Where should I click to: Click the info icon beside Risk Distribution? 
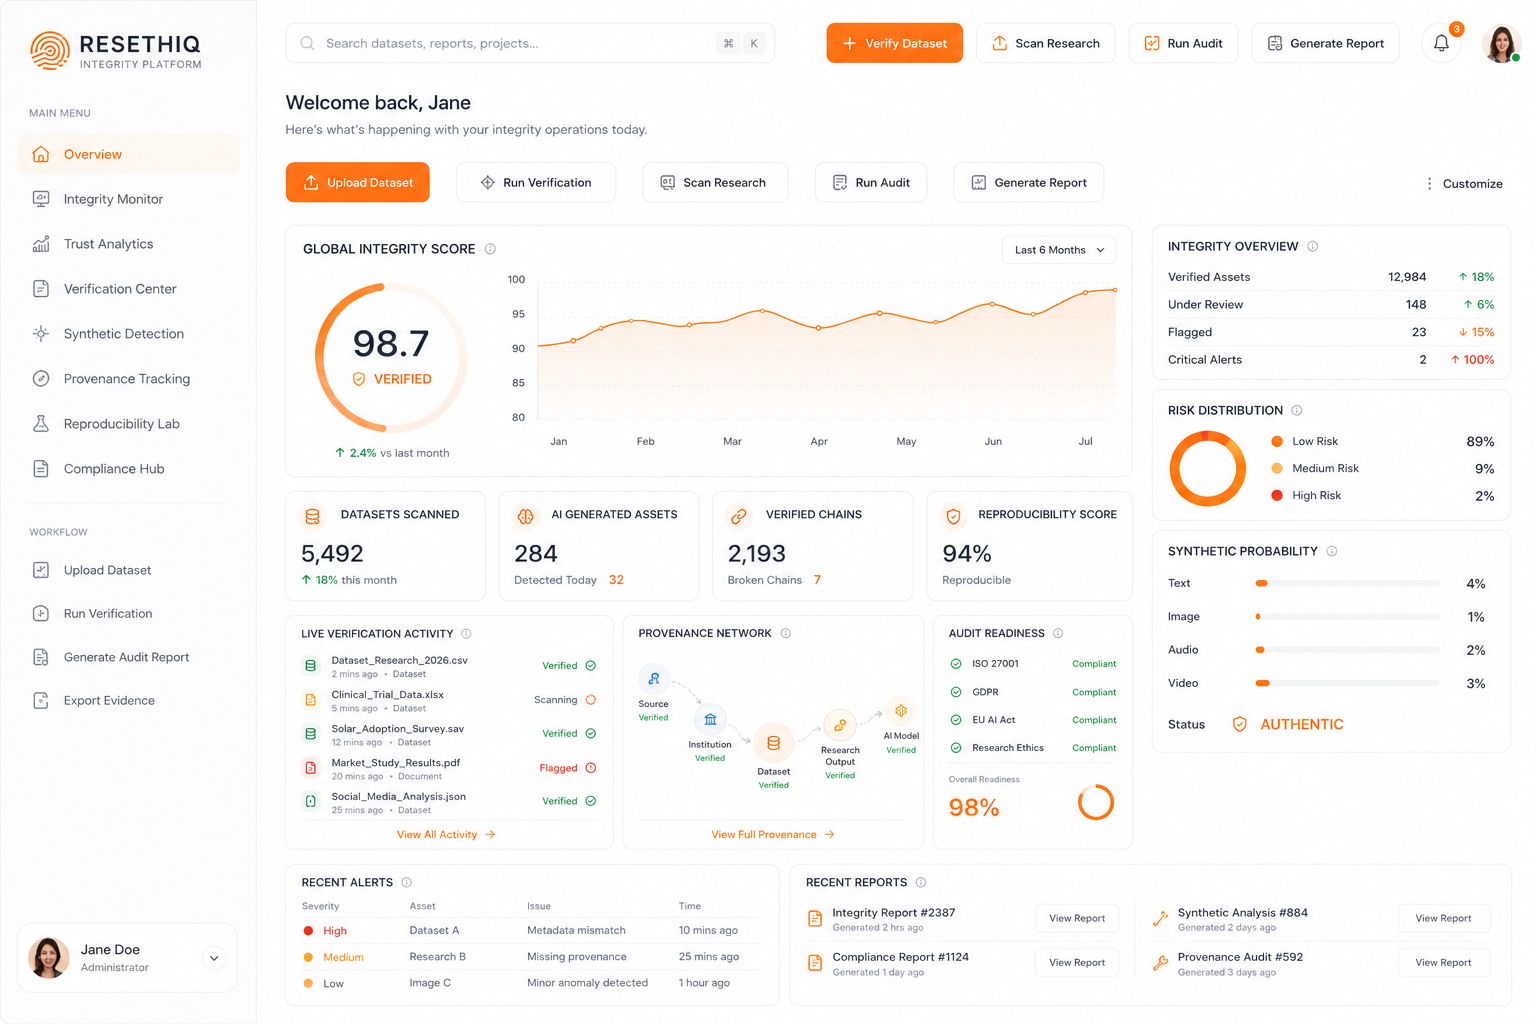point(1297,410)
